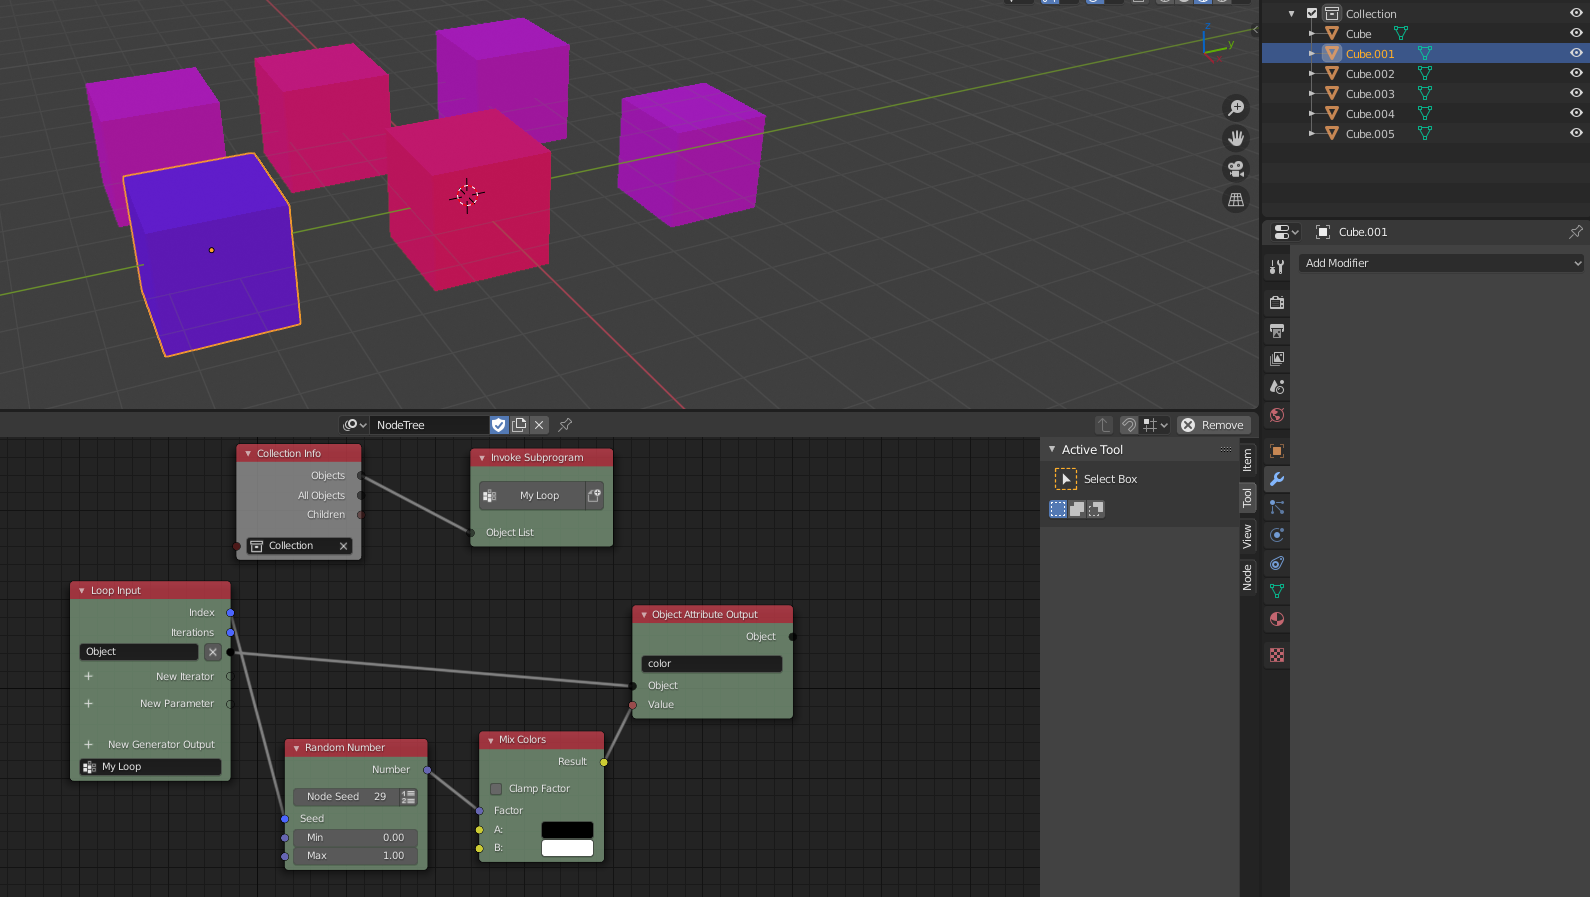Collapse the Random Number node
Viewport: 1590px width, 897px height.
click(x=296, y=748)
